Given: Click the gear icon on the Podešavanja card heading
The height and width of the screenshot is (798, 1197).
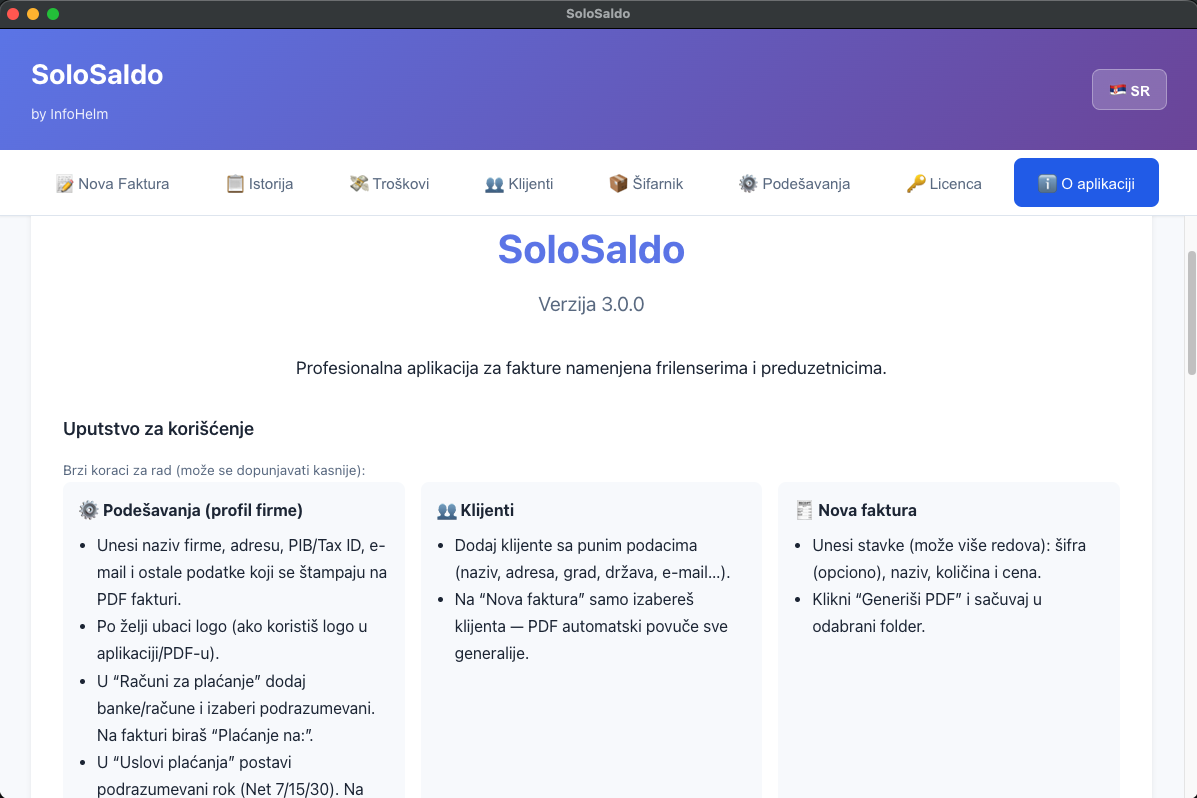Looking at the screenshot, I should (x=88, y=509).
